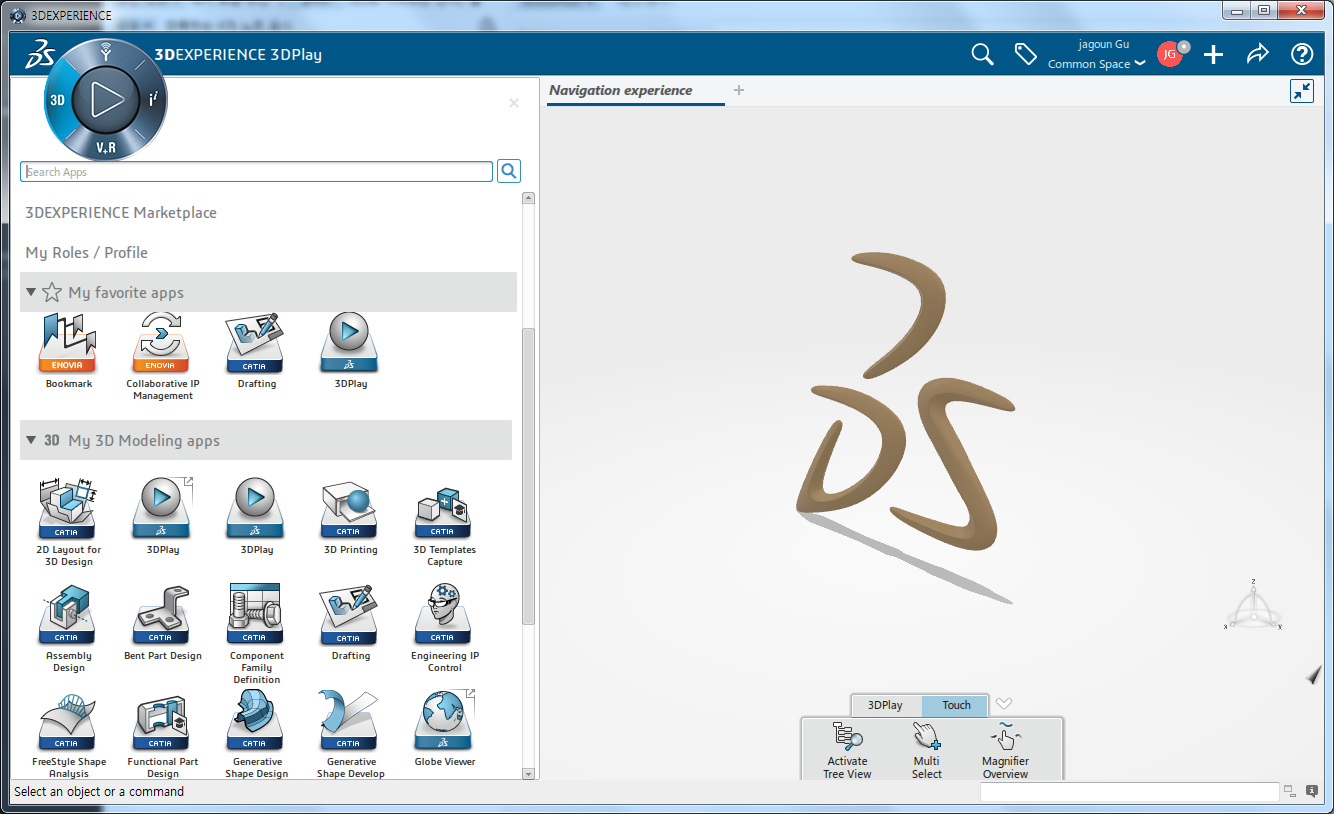Viewport: 1334px width, 814px height.
Task: Open My Roles / Profile link
Action: point(86,252)
